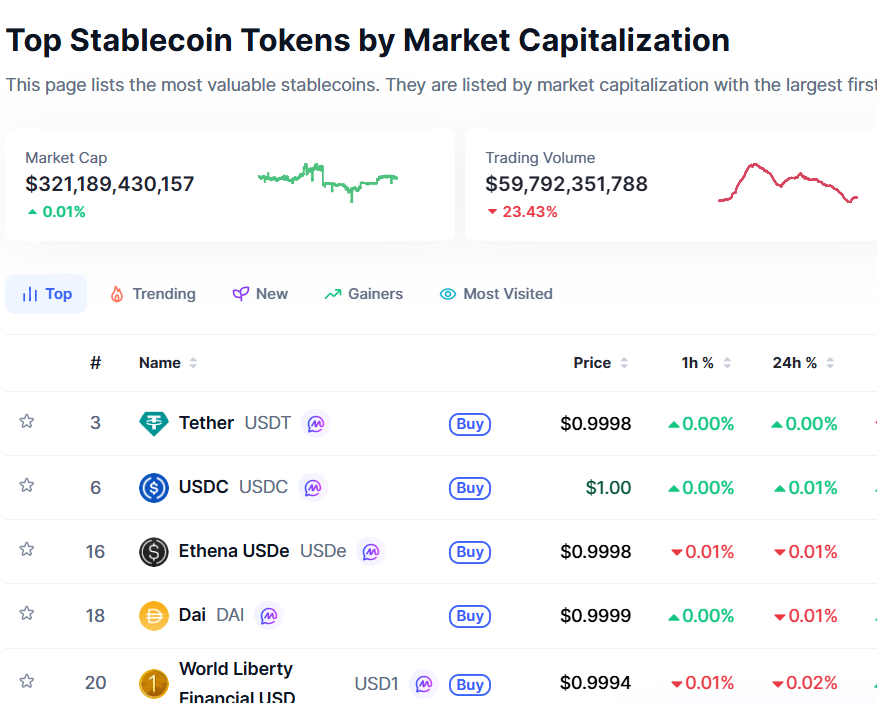Screen dimensions: 877x703
Task: Click the Dai coin logo icon
Action: (x=154, y=616)
